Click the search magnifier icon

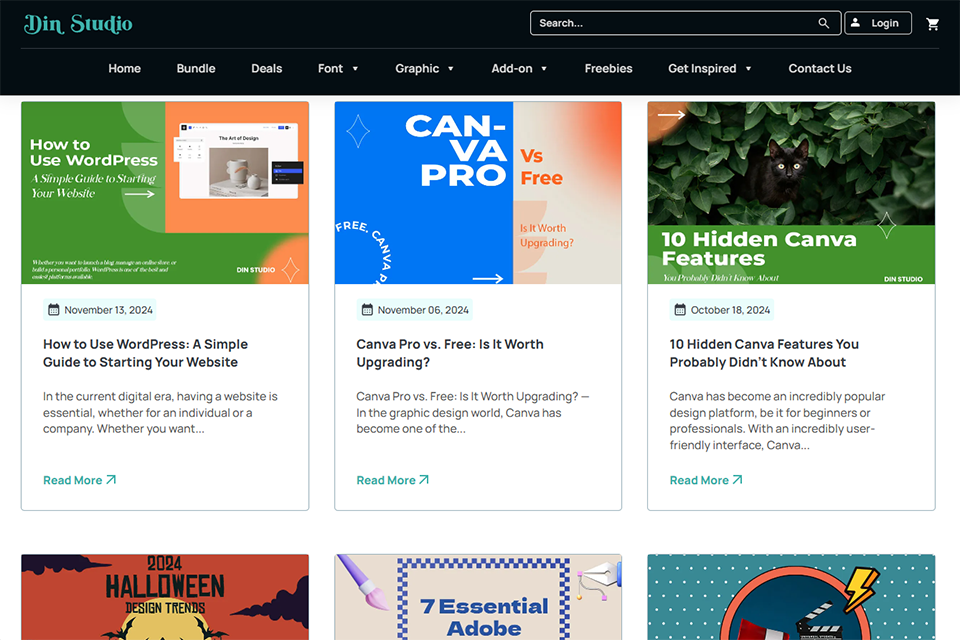(x=823, y=23)
